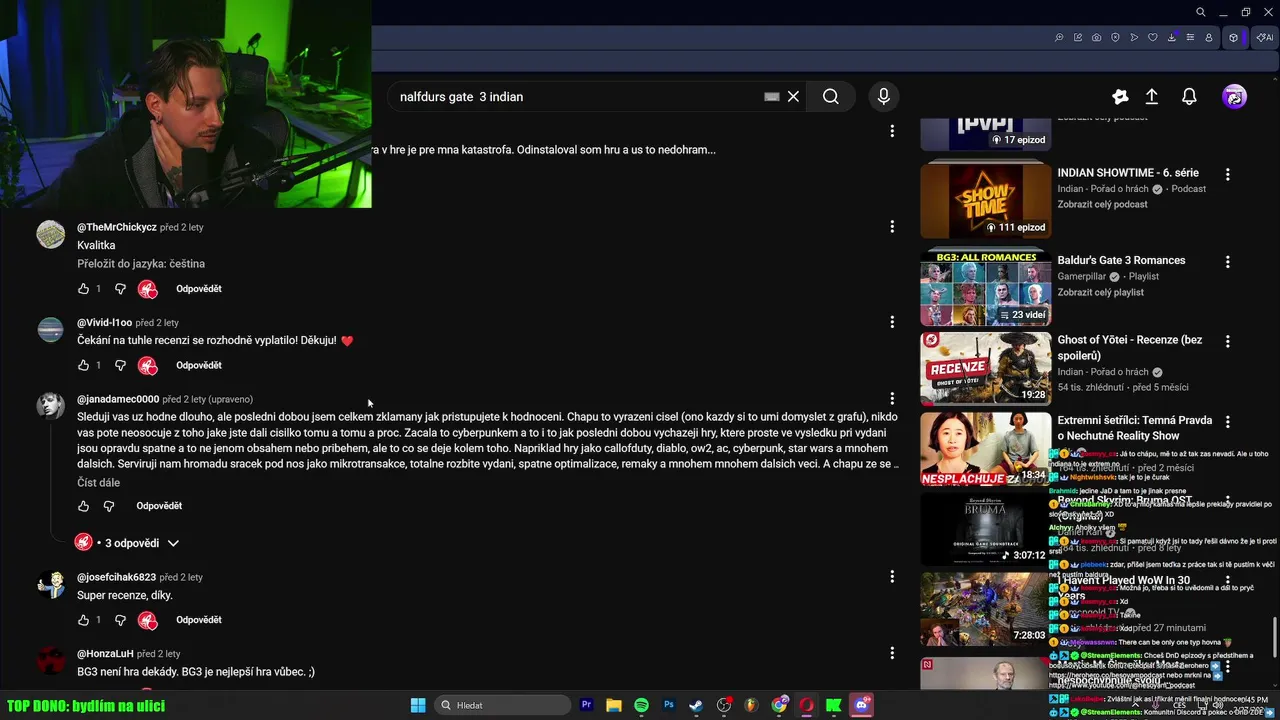Click the upload arrow icon in YouTube header
Screen dimensions: 1280x720
click(x=1152, y=97)
